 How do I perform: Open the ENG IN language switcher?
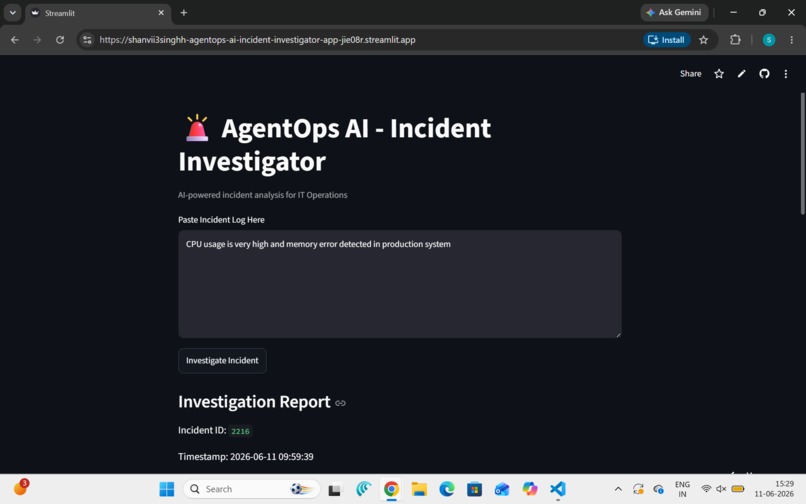point(682,489)
